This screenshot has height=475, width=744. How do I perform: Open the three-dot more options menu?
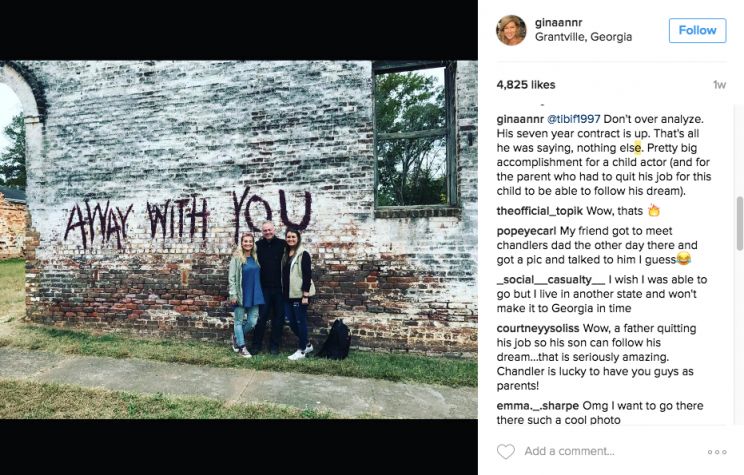pyautogui.click(x=717, y=452)
